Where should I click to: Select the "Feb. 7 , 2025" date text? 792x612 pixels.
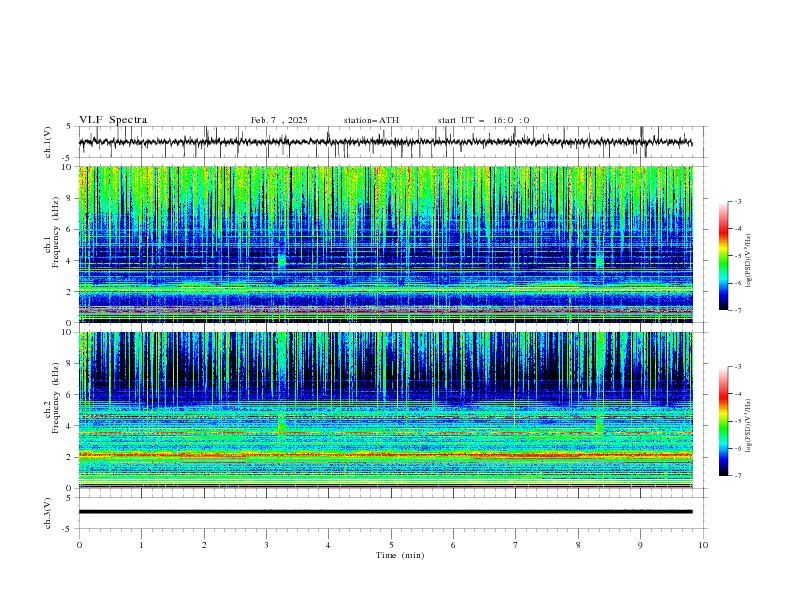279,120
